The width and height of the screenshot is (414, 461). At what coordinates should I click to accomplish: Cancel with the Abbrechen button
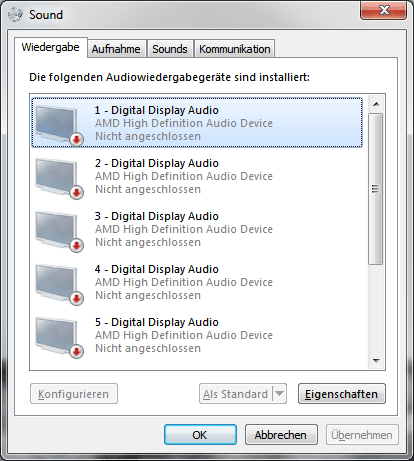(x=281, y=435)
